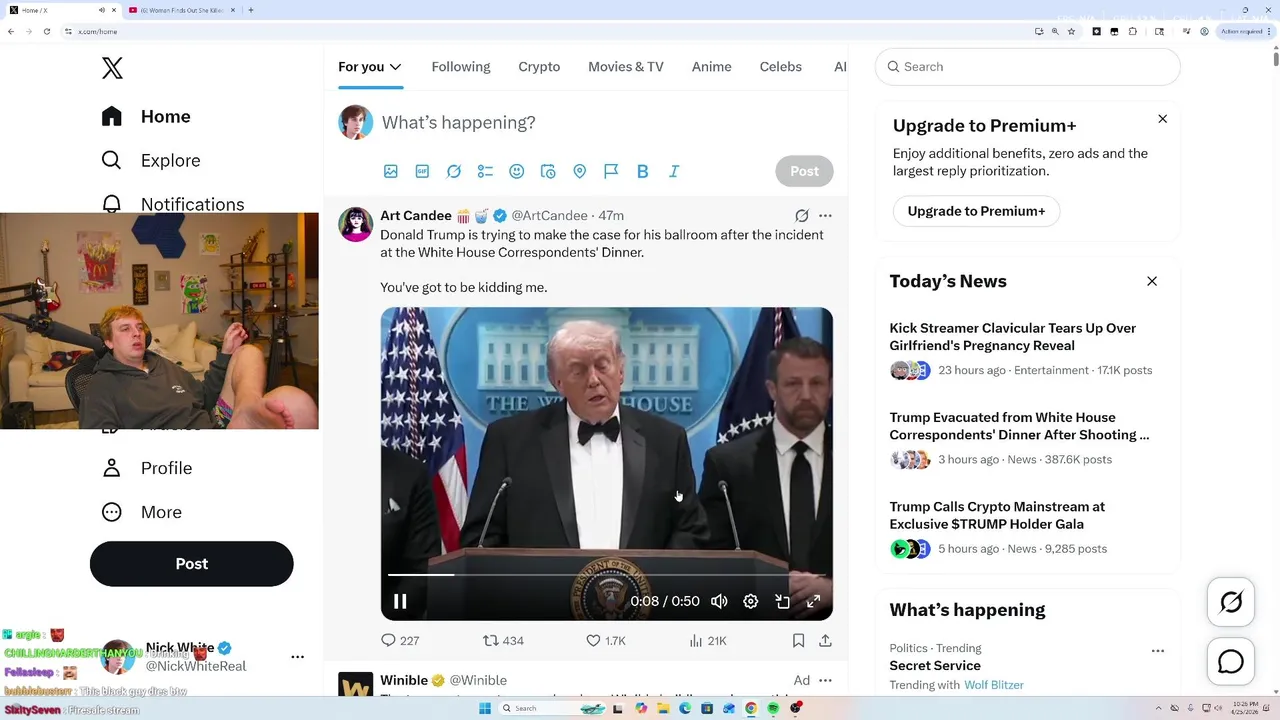This screenshot has width=1280, height=720.
Task: Add a poll to the post
Action: tap(485, 172)
